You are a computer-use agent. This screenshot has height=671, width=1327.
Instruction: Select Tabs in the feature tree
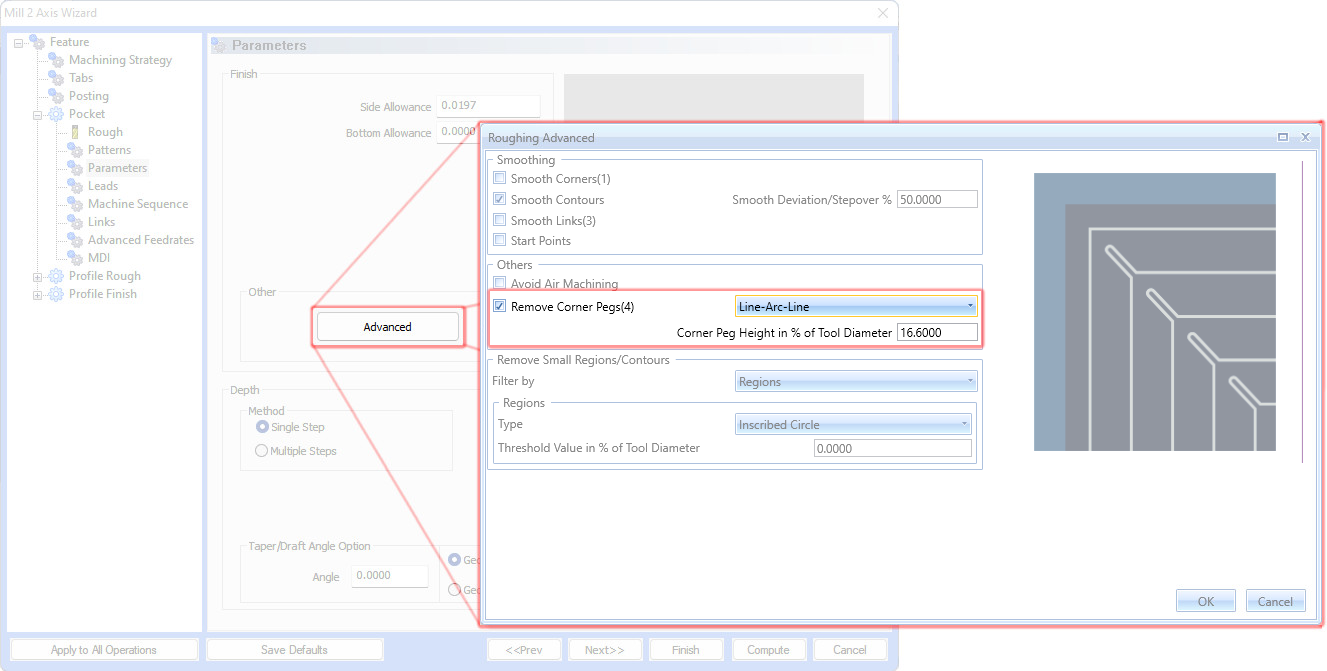point(81,78)
